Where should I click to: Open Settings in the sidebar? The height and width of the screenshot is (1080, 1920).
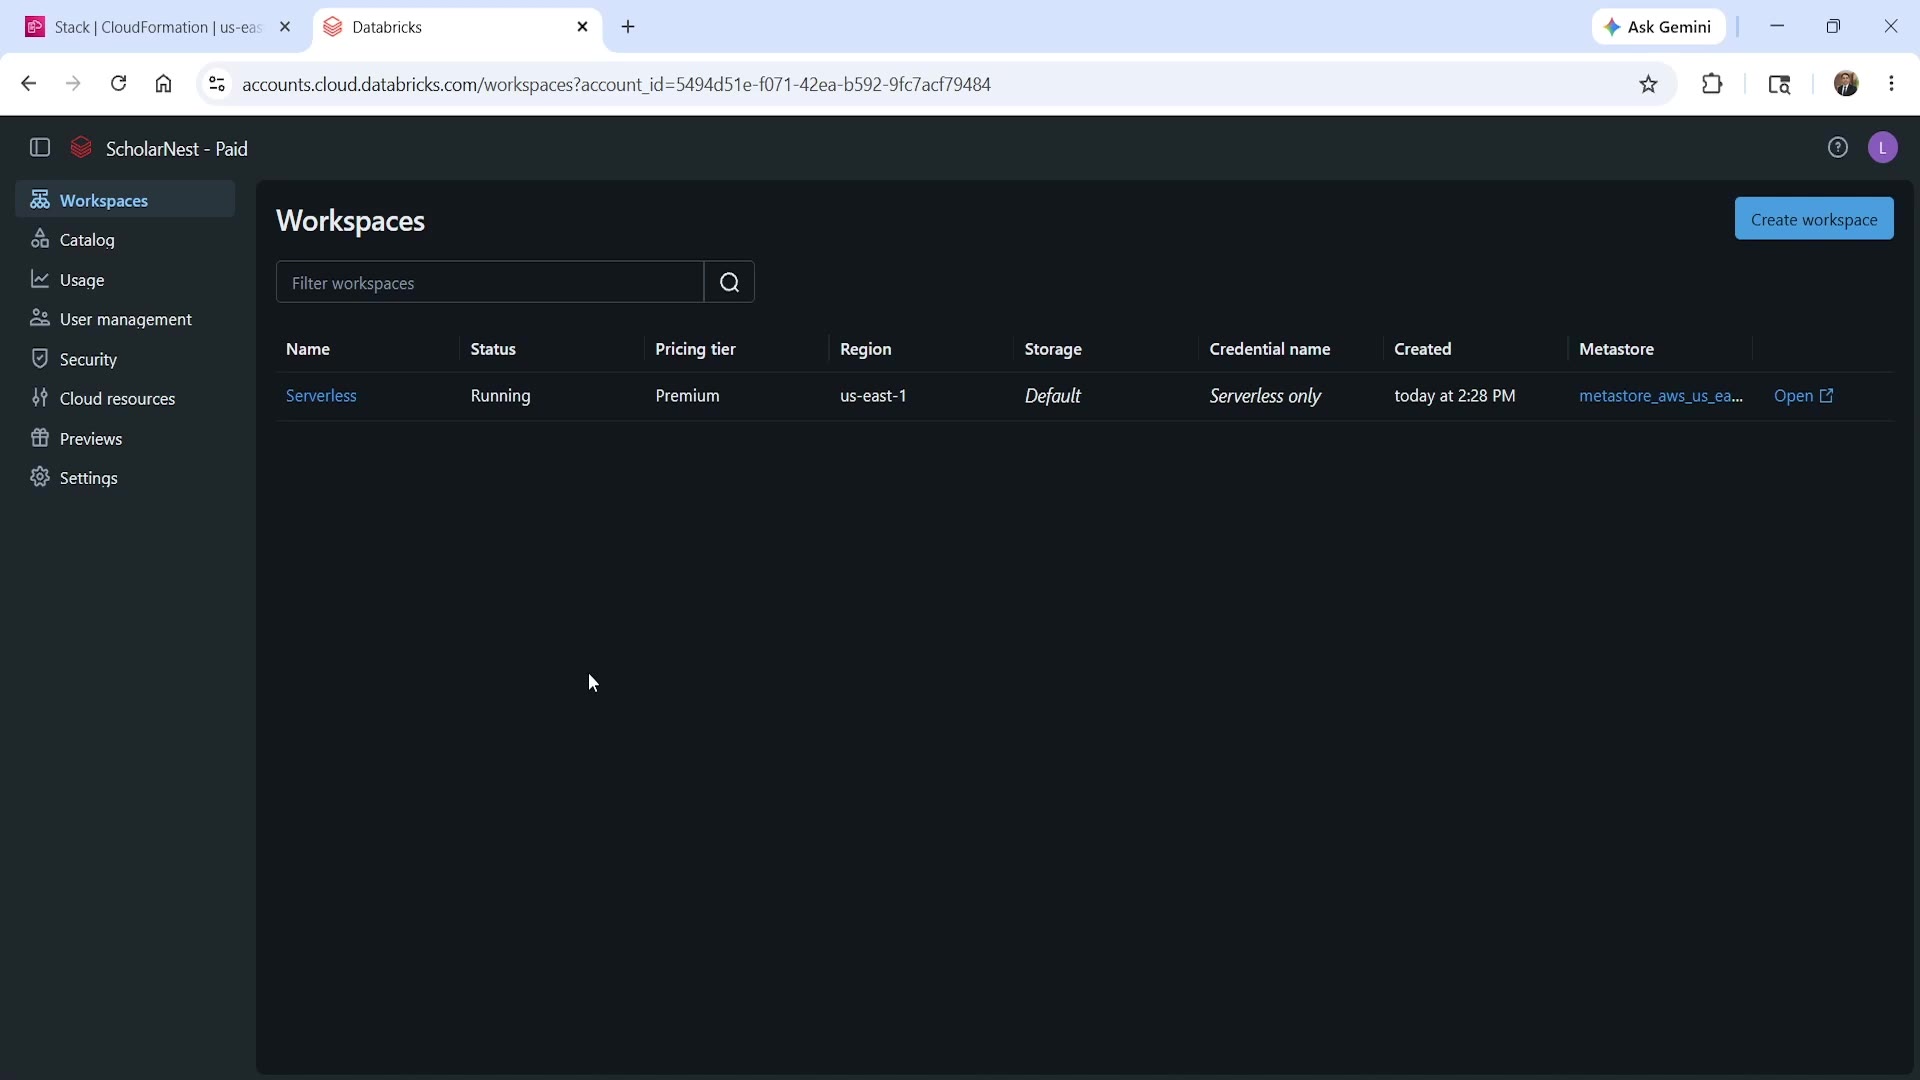[125, 478]
